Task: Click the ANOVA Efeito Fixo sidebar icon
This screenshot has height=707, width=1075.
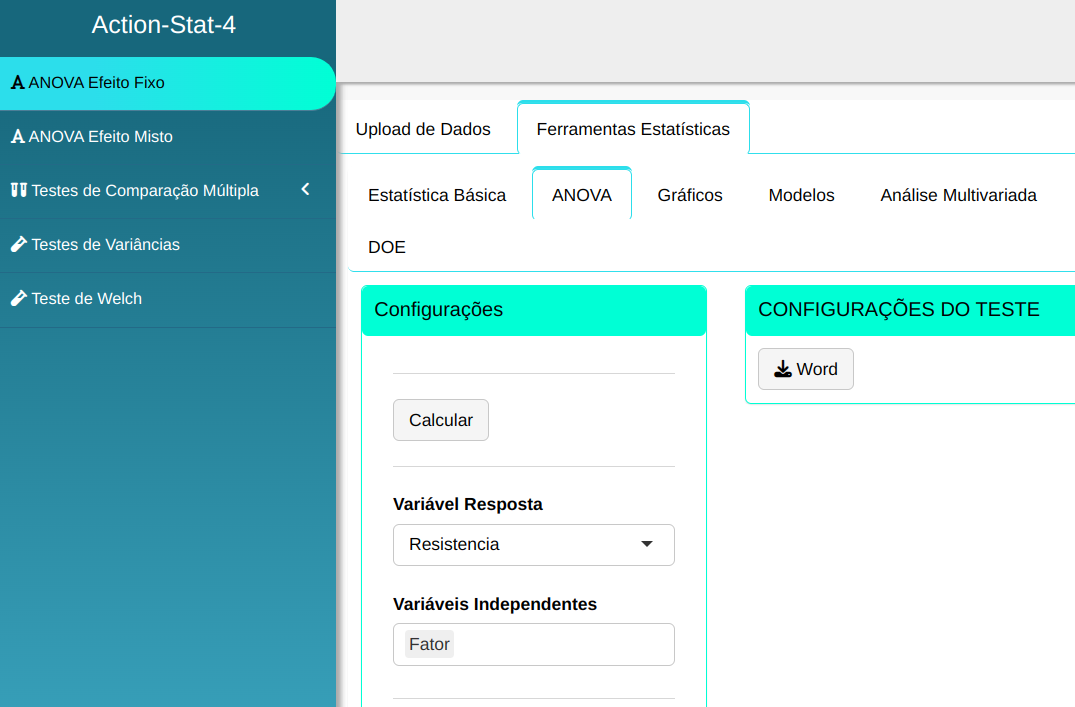Action: click(17, 83)
